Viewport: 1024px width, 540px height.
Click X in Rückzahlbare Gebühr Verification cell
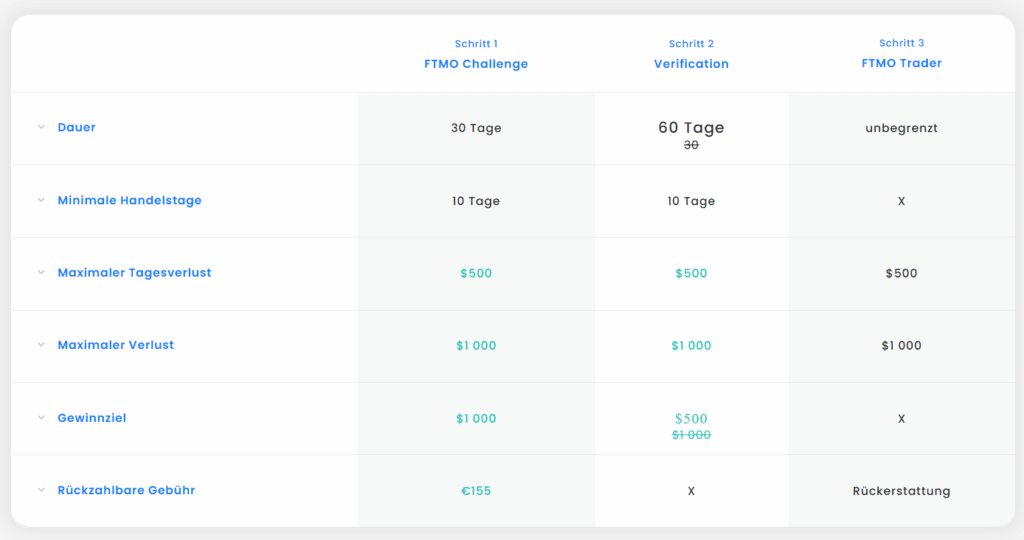691,491
